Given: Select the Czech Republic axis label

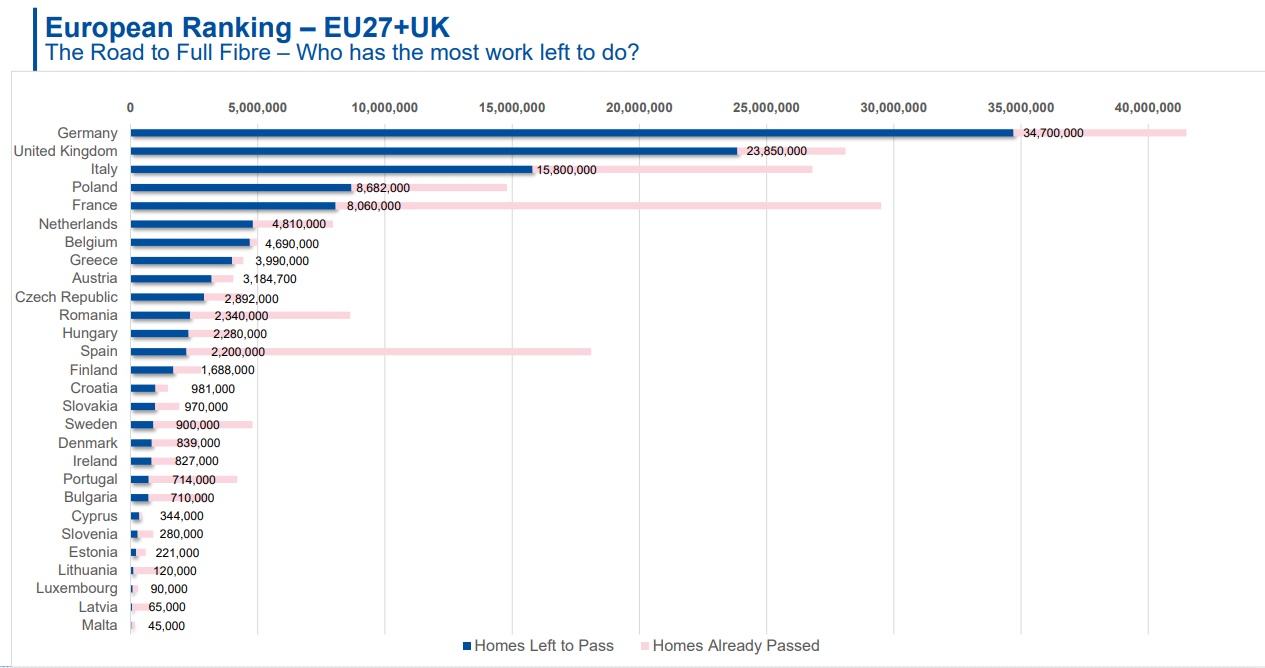Looking at the screenshot, I should pos(66,297).
